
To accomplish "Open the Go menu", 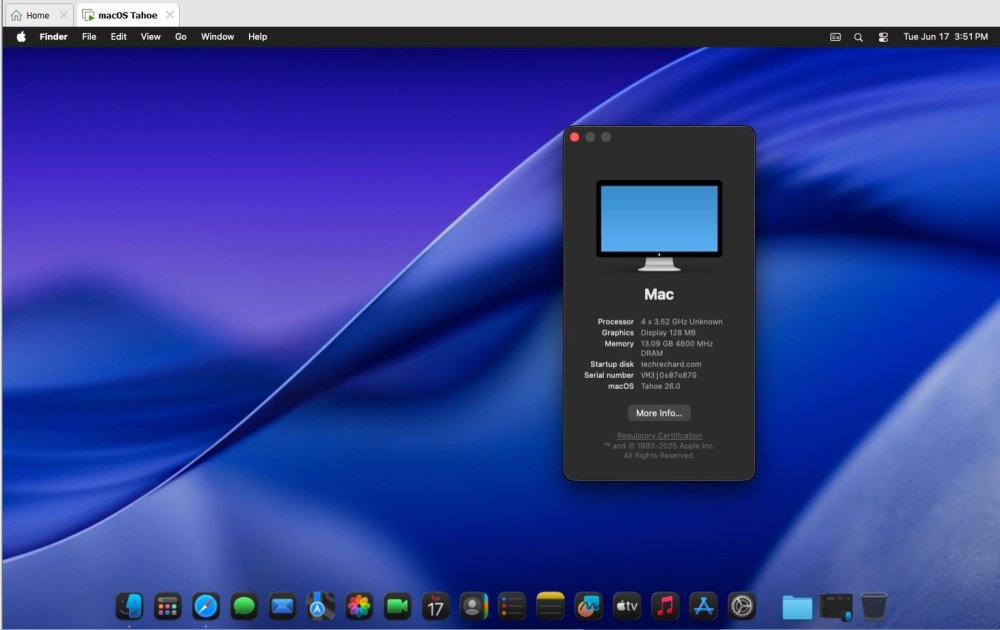I will (181, 37).
